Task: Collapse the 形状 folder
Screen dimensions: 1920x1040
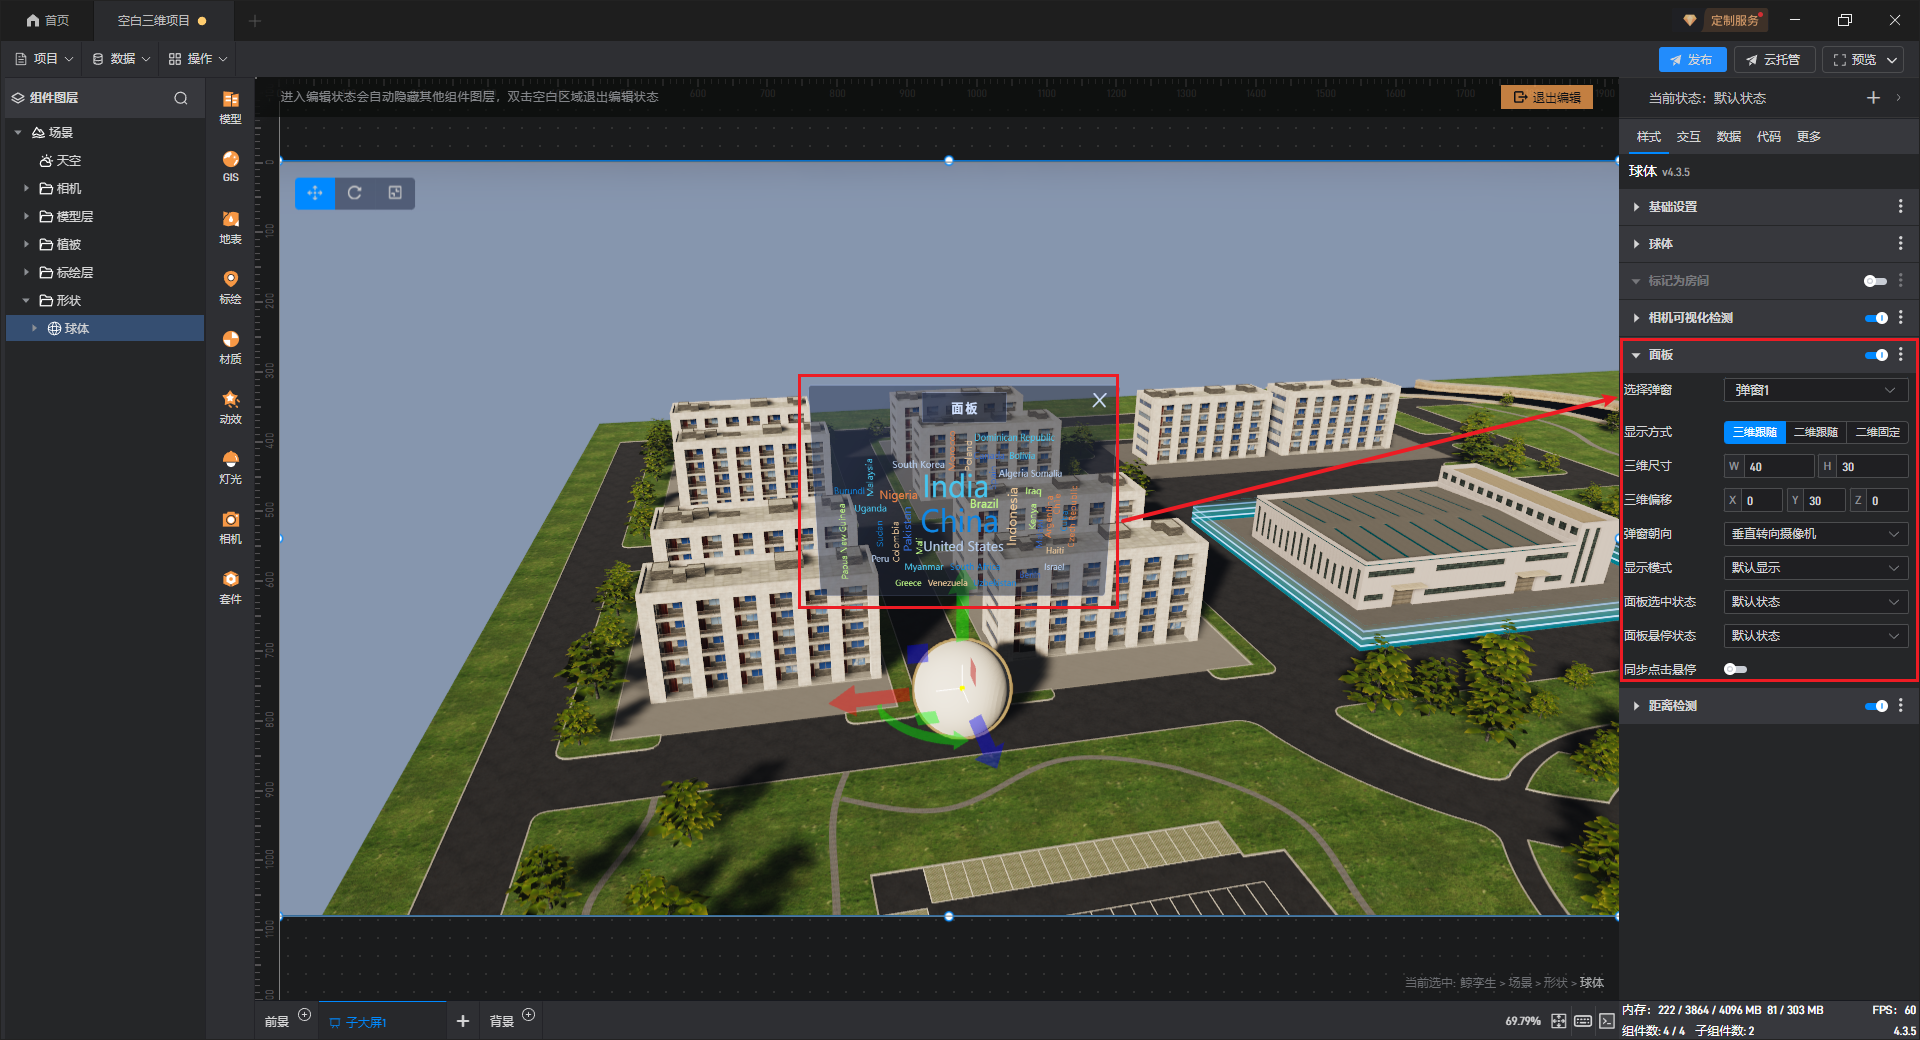Action: pos(27,300)
